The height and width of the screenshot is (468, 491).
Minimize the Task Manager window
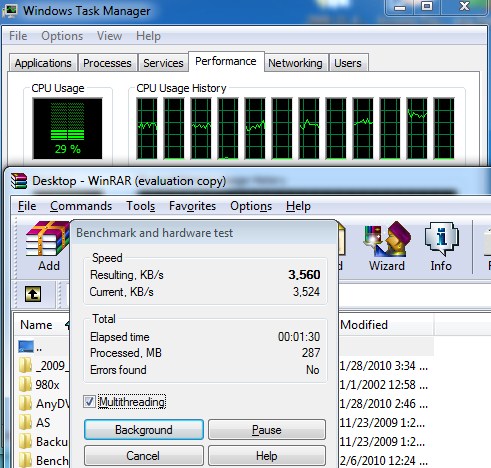click(x=400, y=7)
